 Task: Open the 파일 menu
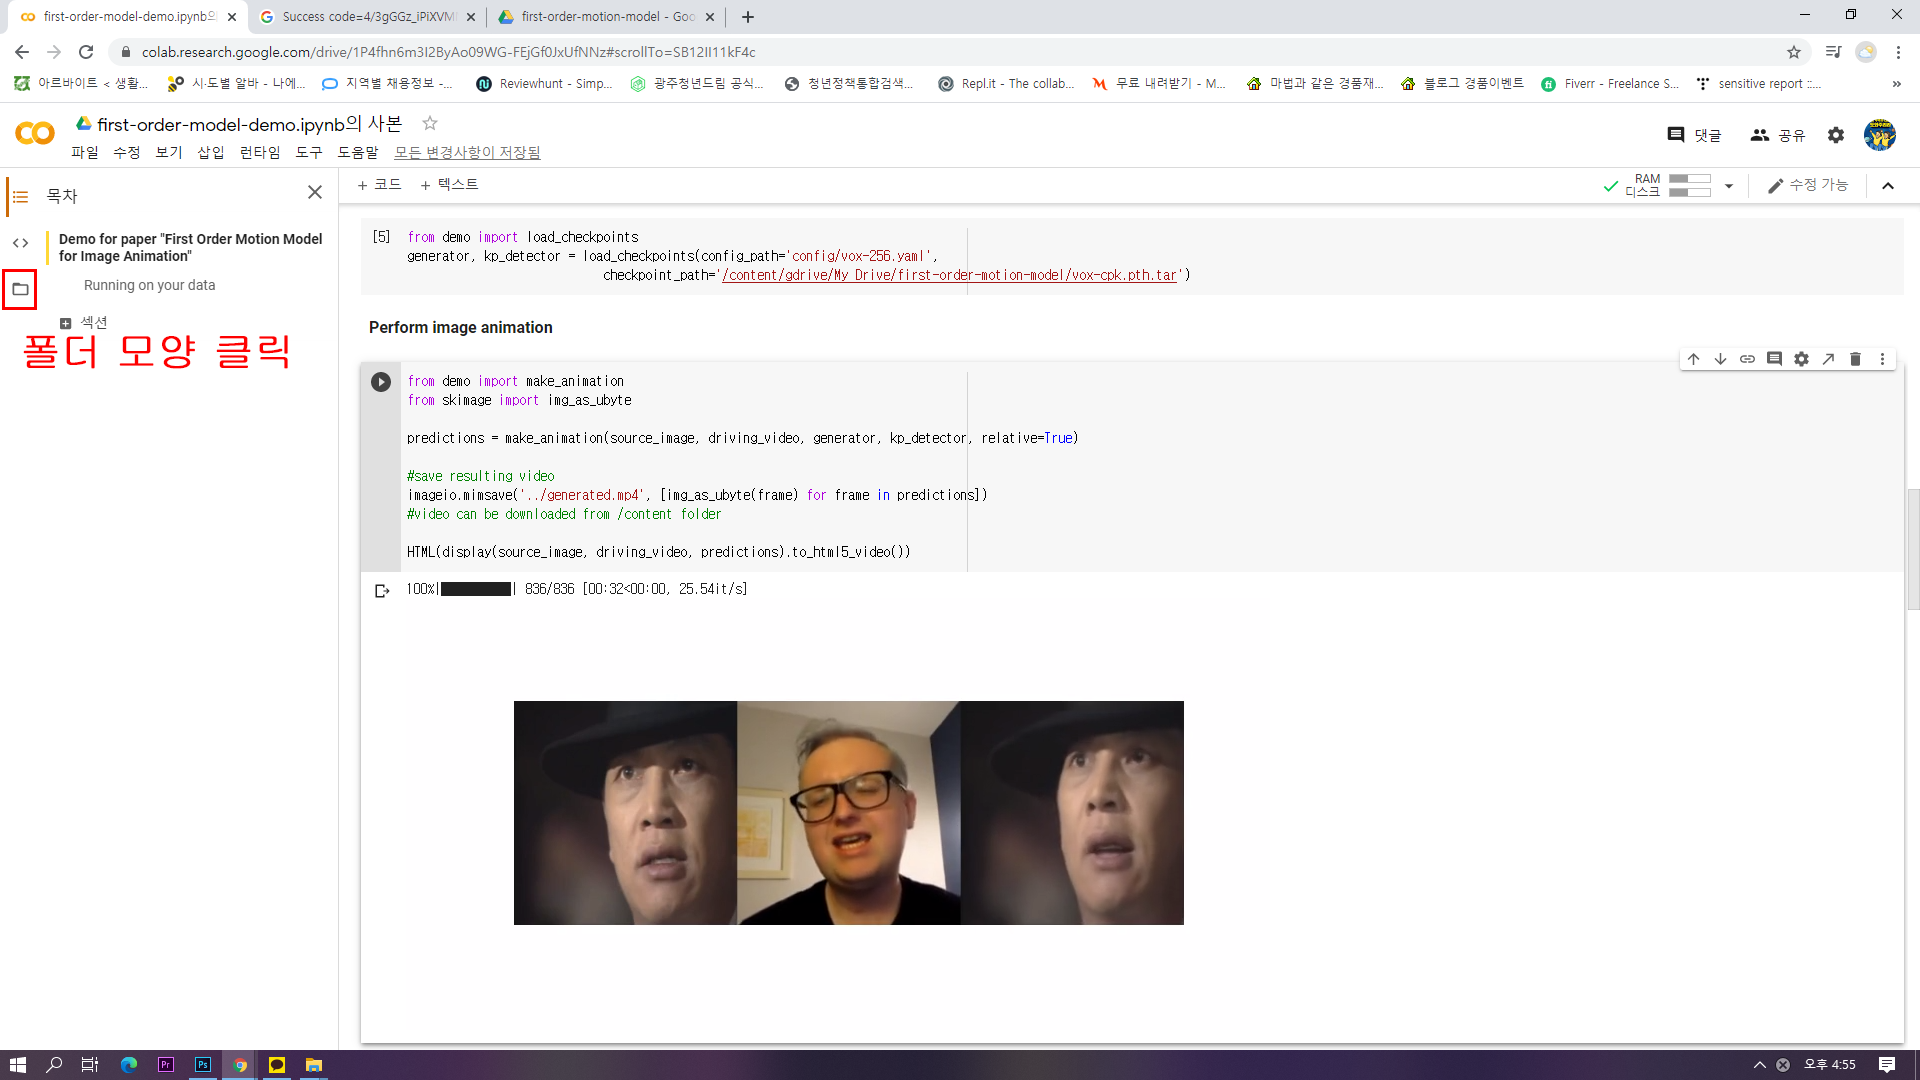(x=85, y=152)
